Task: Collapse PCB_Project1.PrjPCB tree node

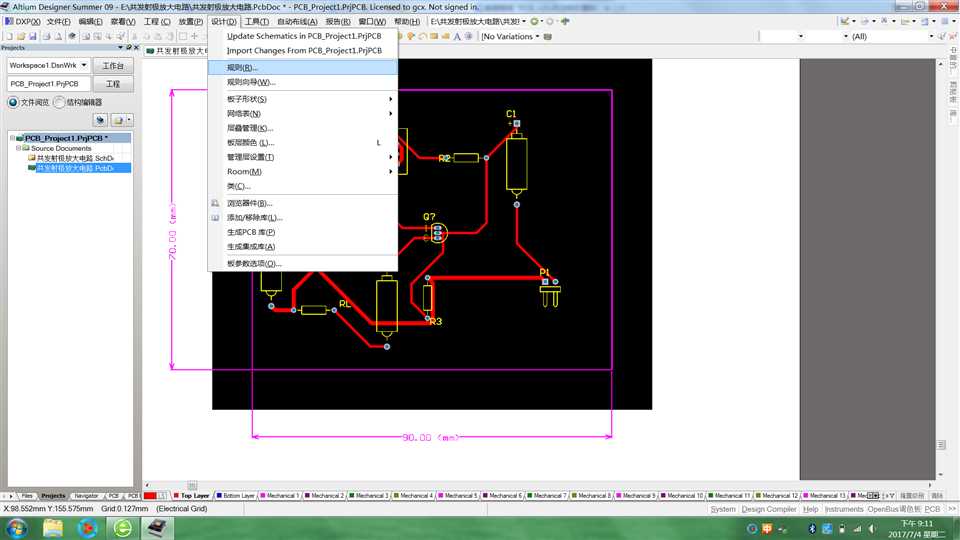Action: (x=12, y=138)
